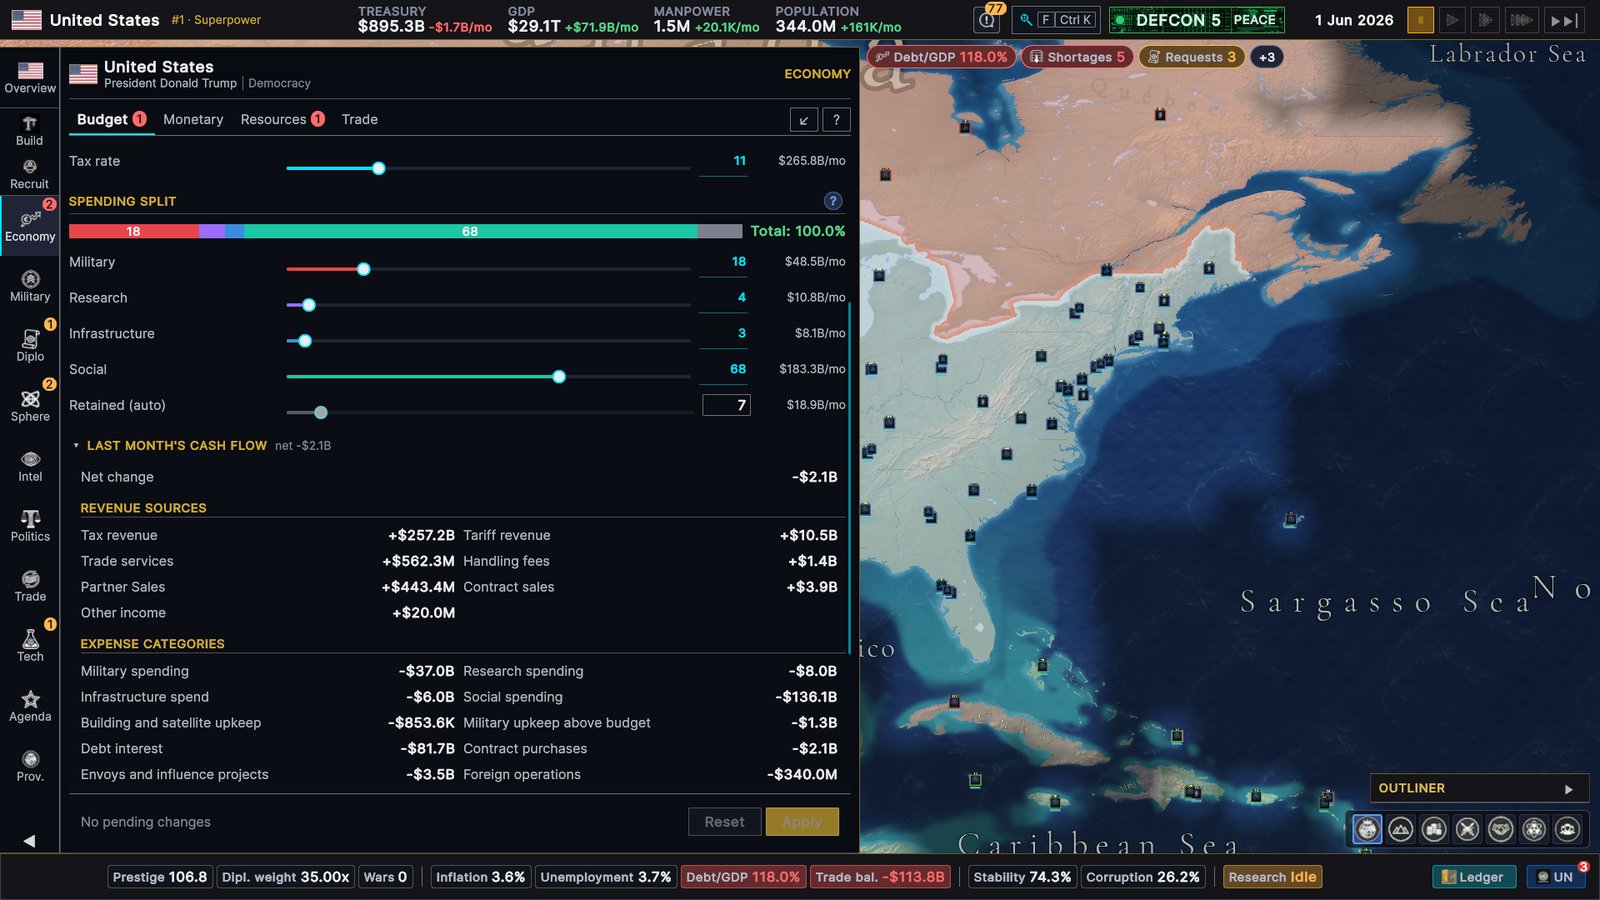Image resolution: width=1600 pixels, height=900 pixels.
Task: Expand the +3 extra alerts pill
Action: click(1267, 57)
